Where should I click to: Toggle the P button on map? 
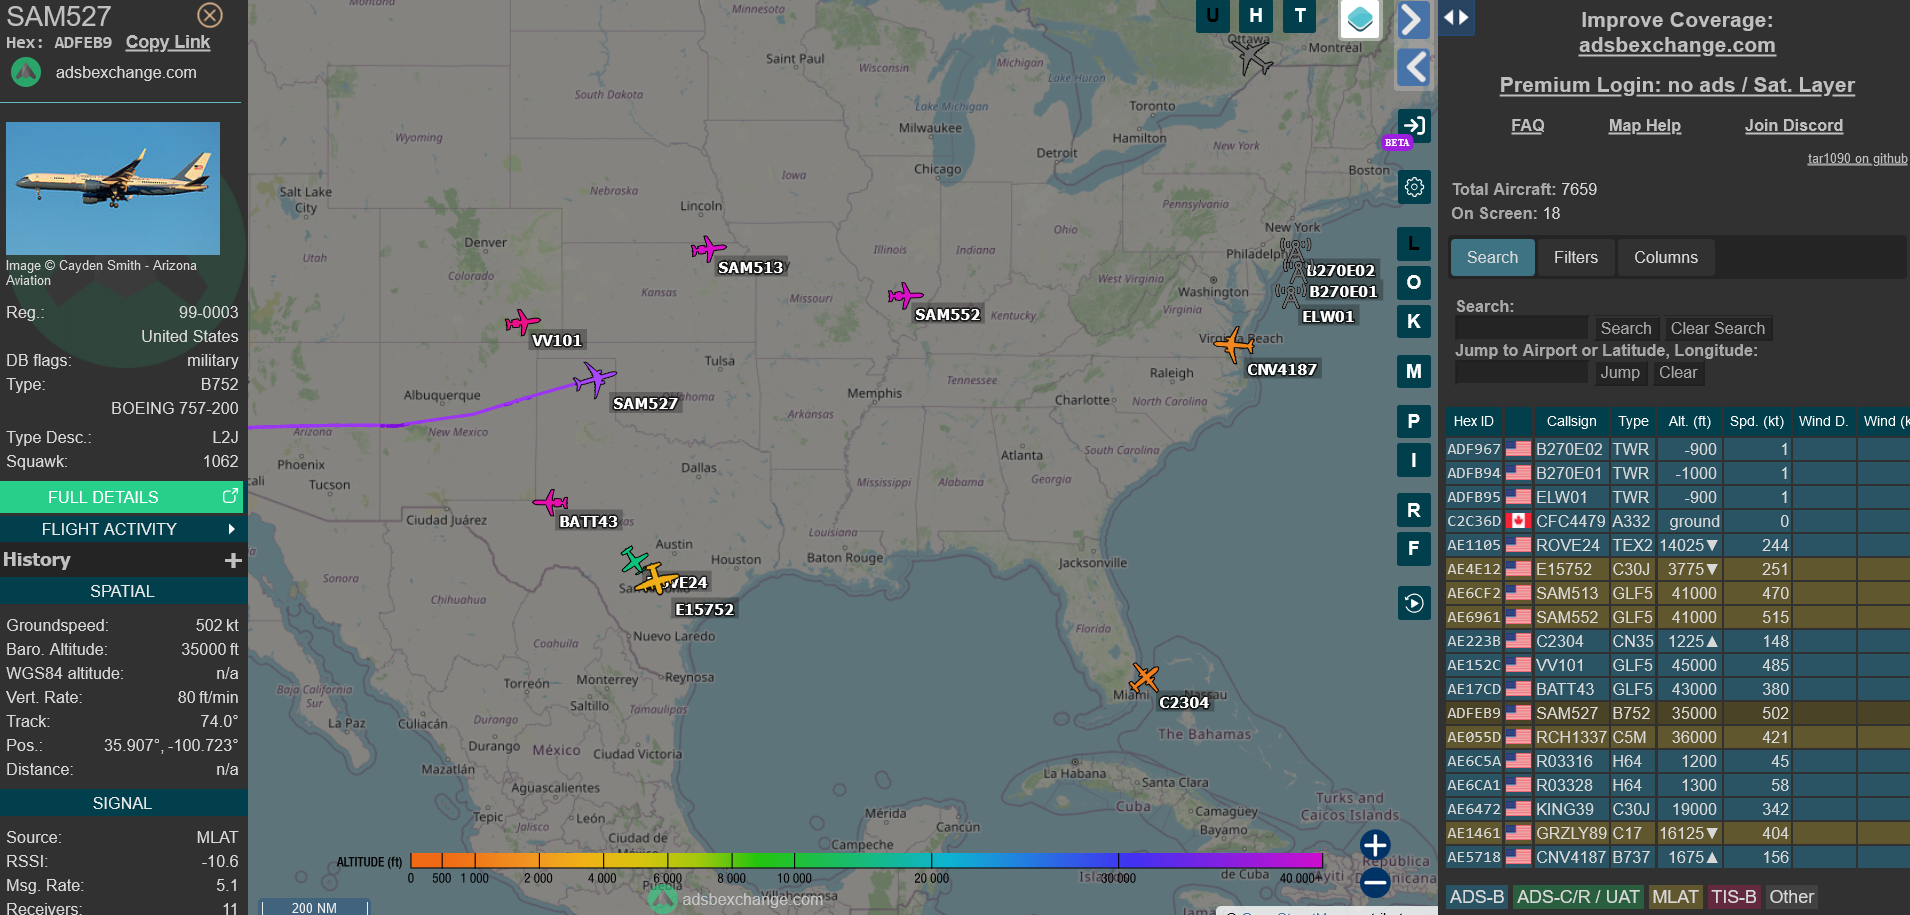point(1414,421)
